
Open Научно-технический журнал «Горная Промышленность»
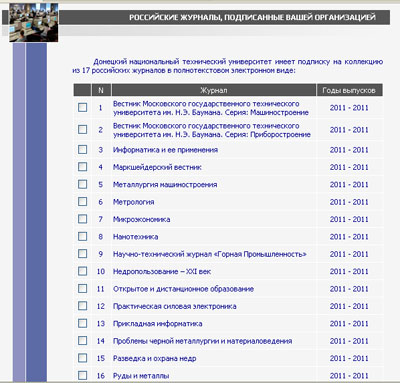[x=210, y=254]
